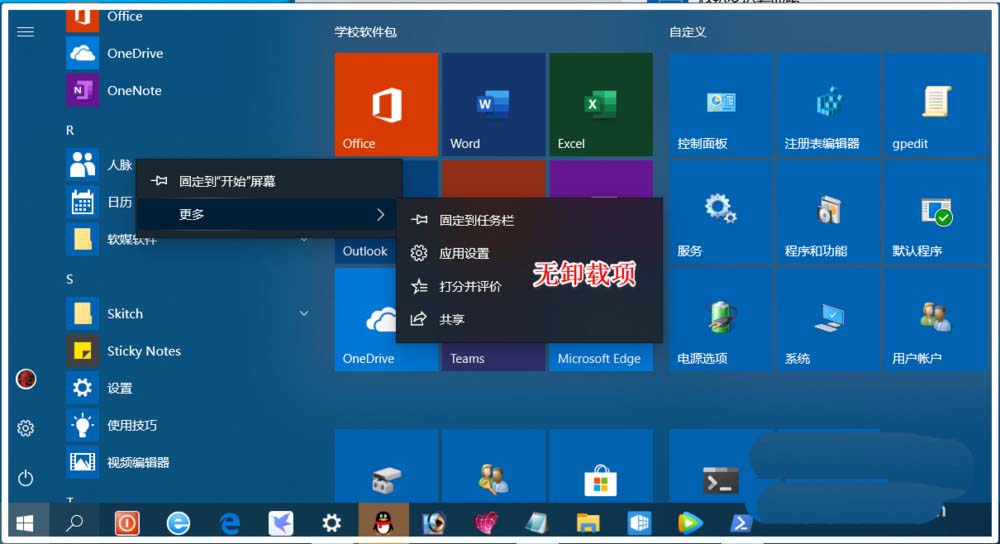Open the Microsoft Edge tile

coord(601,357)
